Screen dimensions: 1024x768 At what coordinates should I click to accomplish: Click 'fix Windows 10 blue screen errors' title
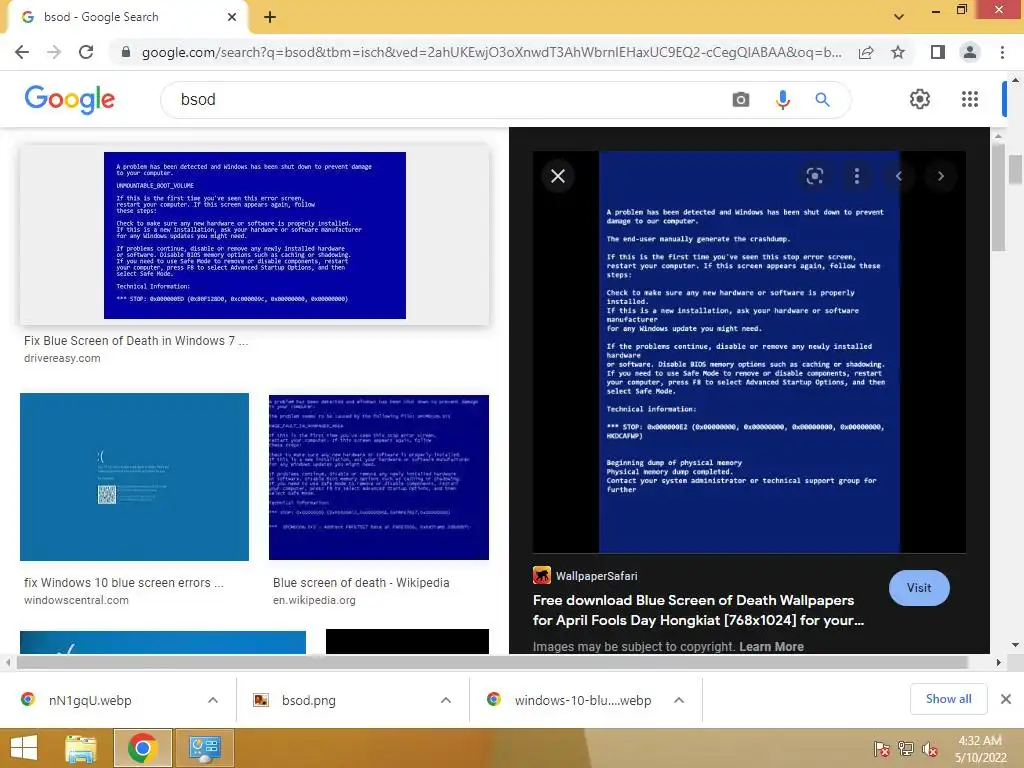pos(124,583)
